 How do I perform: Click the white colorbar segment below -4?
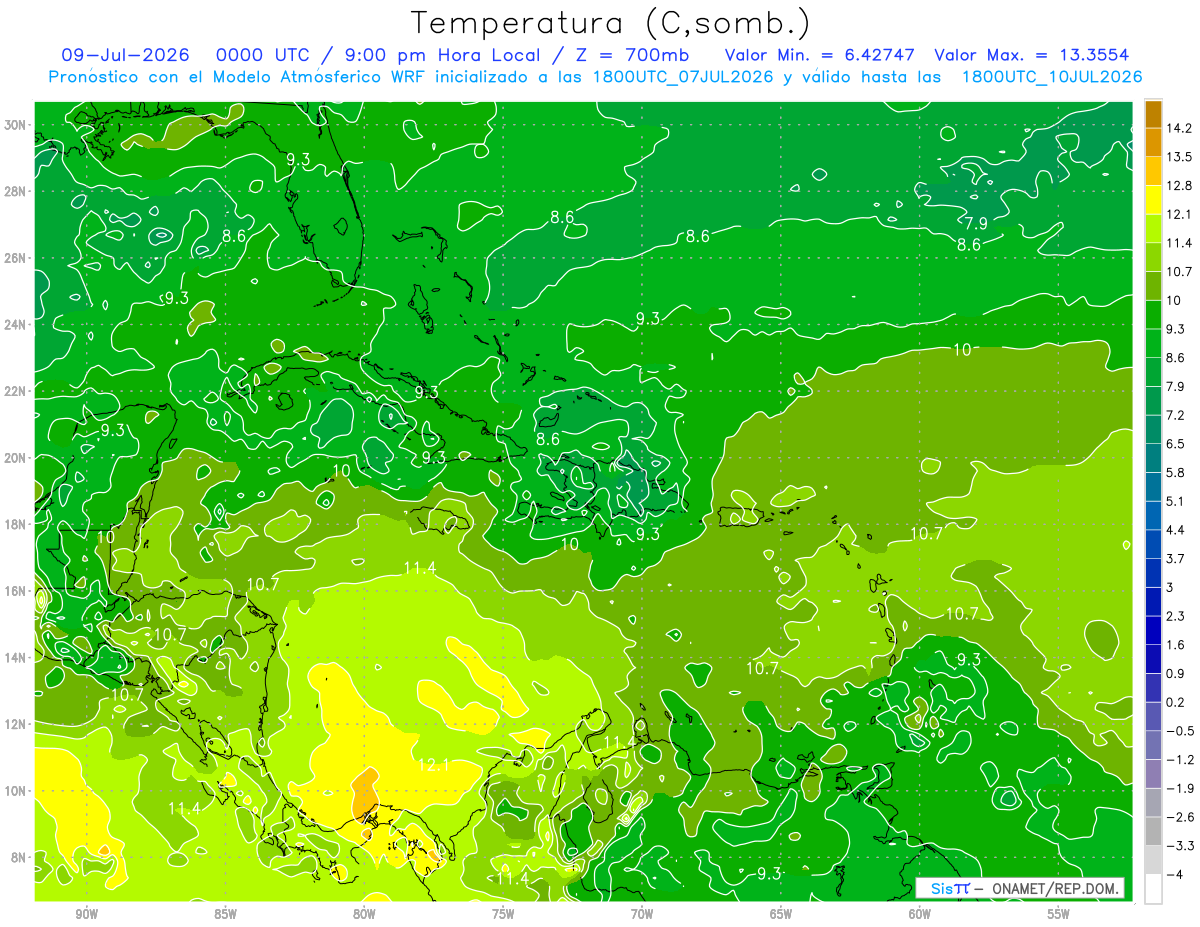(x=1153, y=889)
